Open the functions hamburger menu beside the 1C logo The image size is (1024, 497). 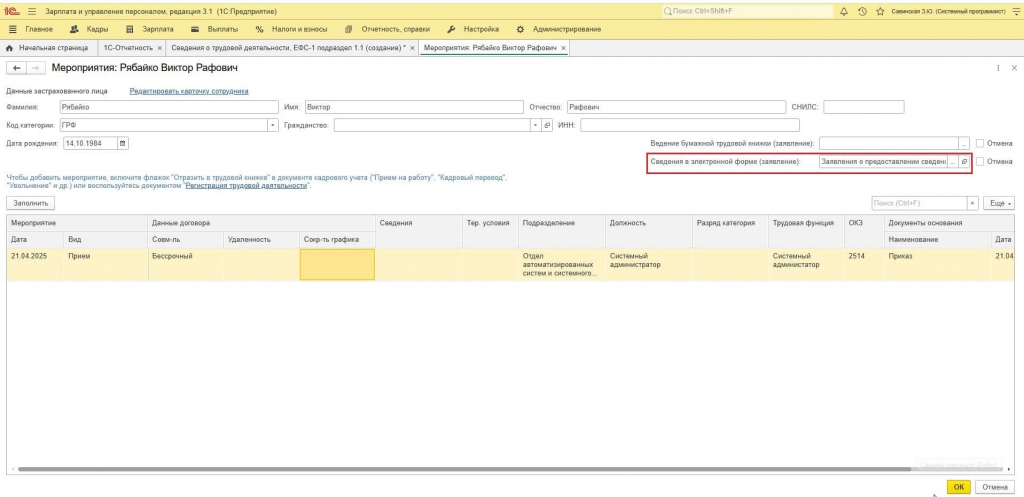(32, 12)
